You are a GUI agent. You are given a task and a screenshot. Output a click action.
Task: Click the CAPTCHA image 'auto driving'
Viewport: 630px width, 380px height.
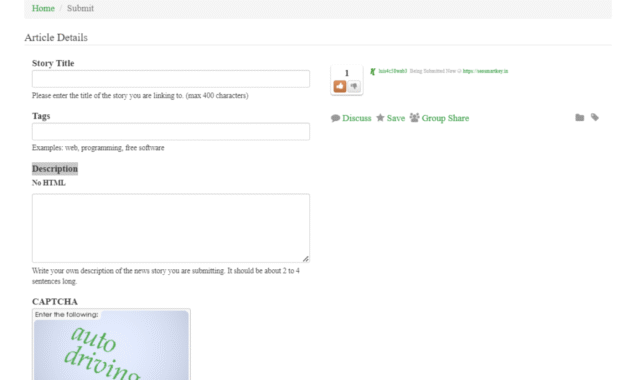111,345
